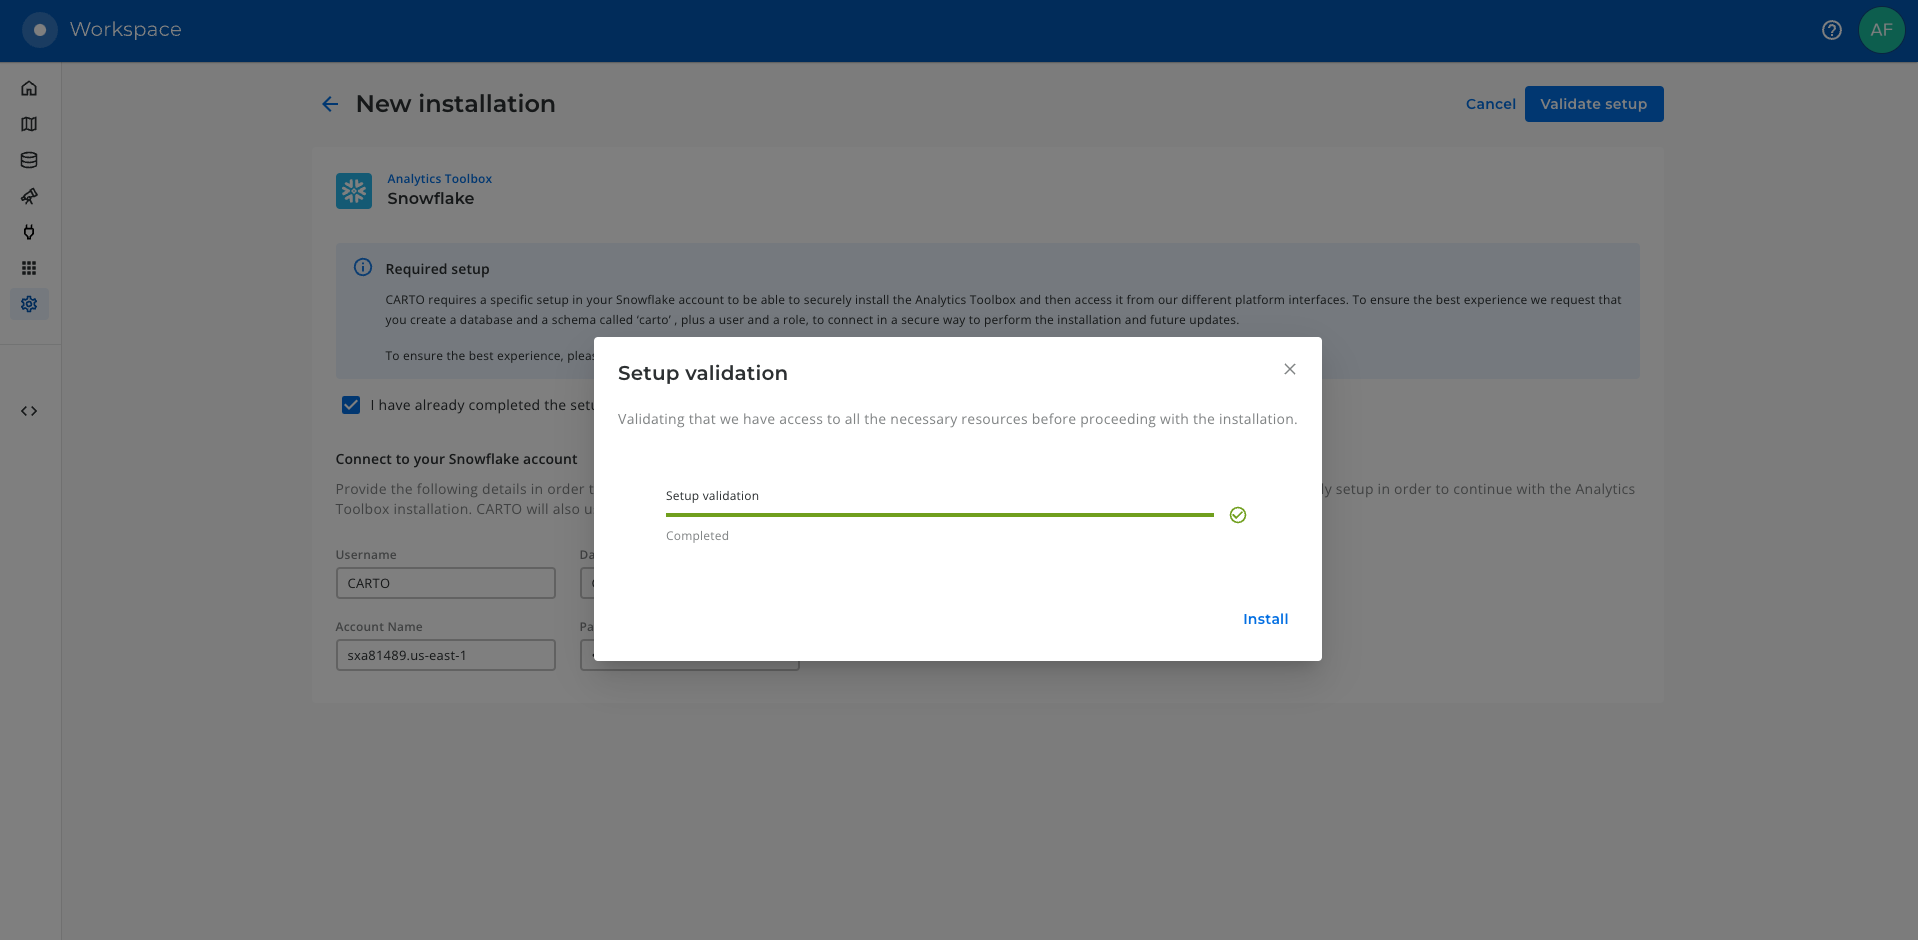The height and width of the screenshot is (940, 1918).
Task: Open the Analytics Toolbox link
Action: pos(439,179)
